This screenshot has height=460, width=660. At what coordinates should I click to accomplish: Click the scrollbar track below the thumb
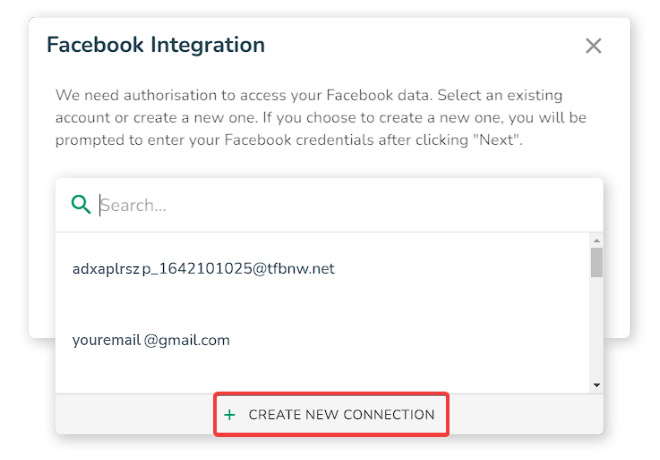pyautogui.click(x=596, y=328)
